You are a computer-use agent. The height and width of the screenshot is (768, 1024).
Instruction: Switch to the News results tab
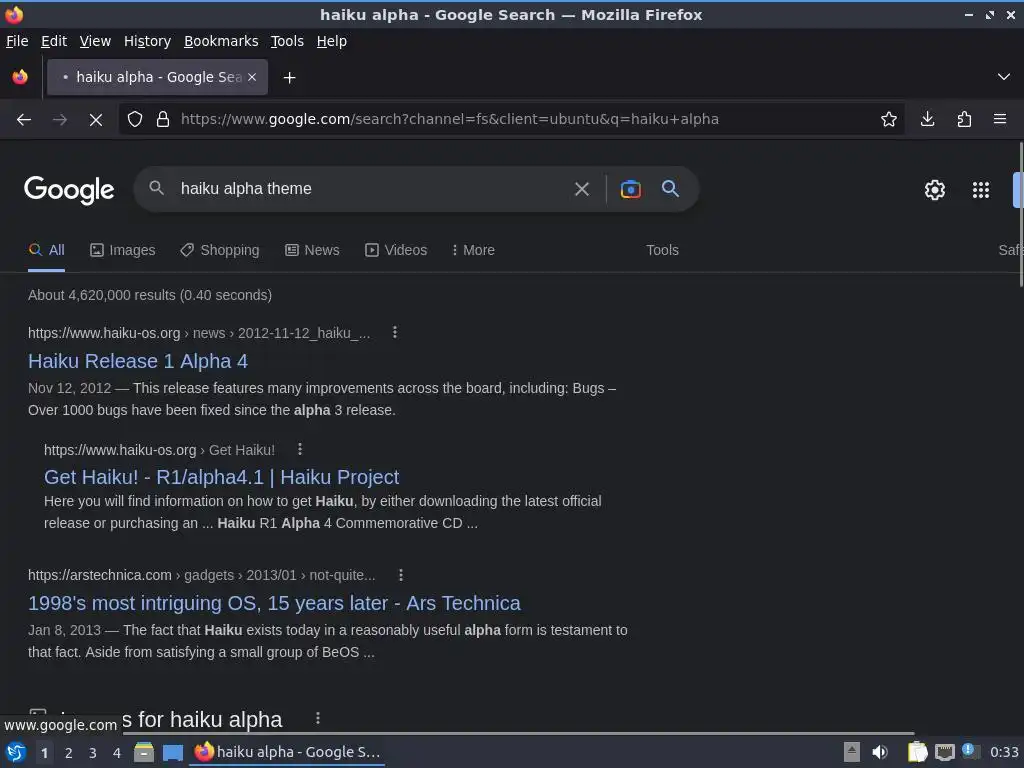point(312,250)
